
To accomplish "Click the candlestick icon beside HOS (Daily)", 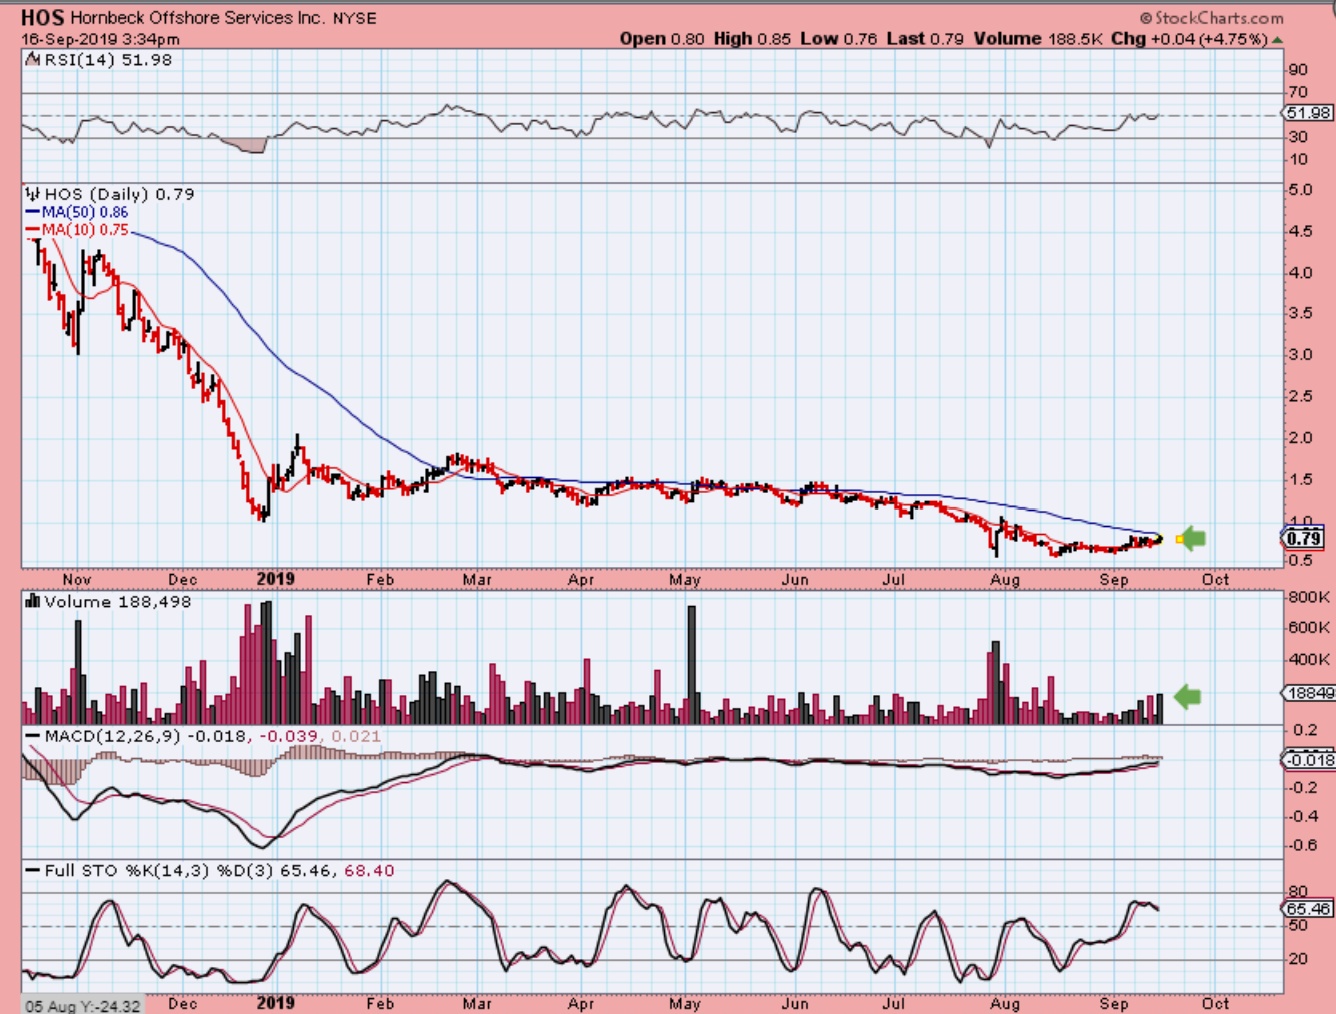I will (32, 194).
